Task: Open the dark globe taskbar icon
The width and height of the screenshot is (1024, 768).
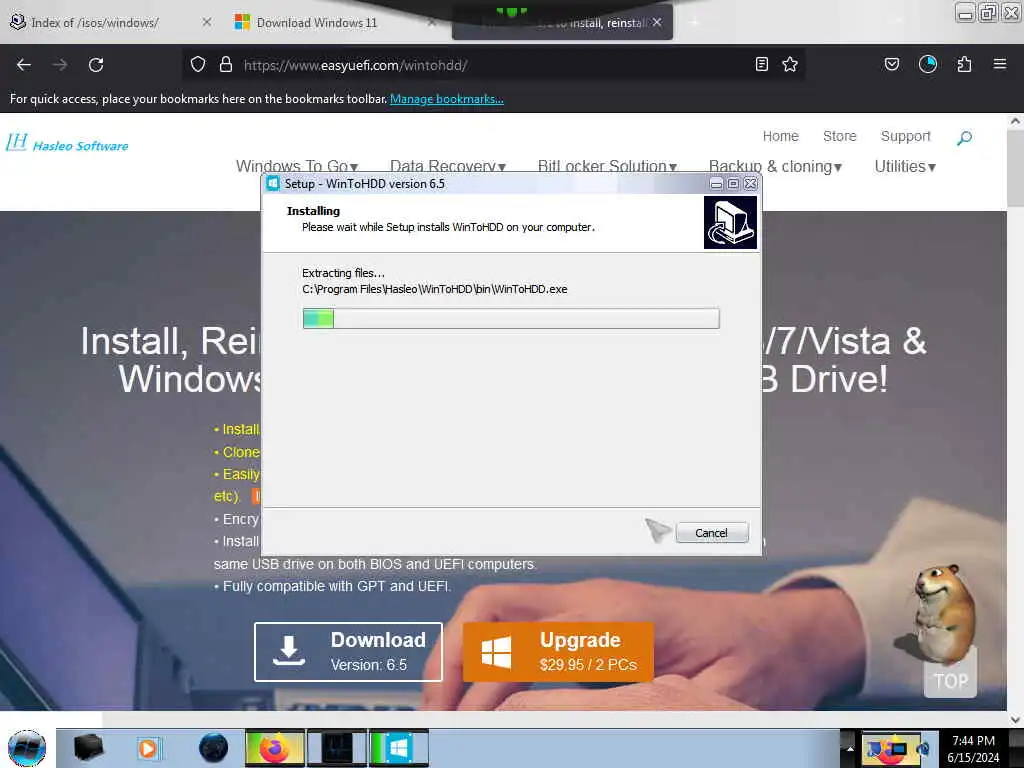Action: click(x=214, y=748)
